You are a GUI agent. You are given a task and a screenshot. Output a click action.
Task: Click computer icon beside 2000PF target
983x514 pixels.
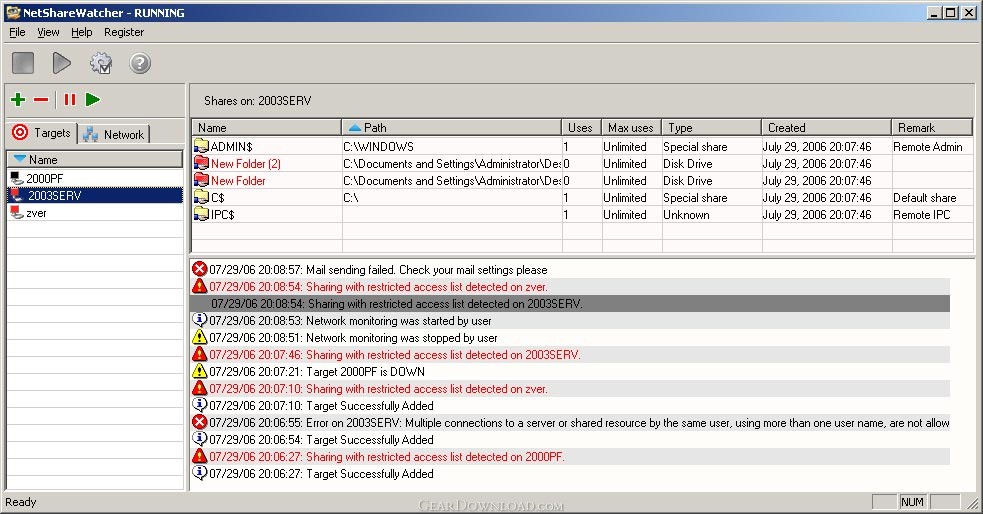click(17, 178)
